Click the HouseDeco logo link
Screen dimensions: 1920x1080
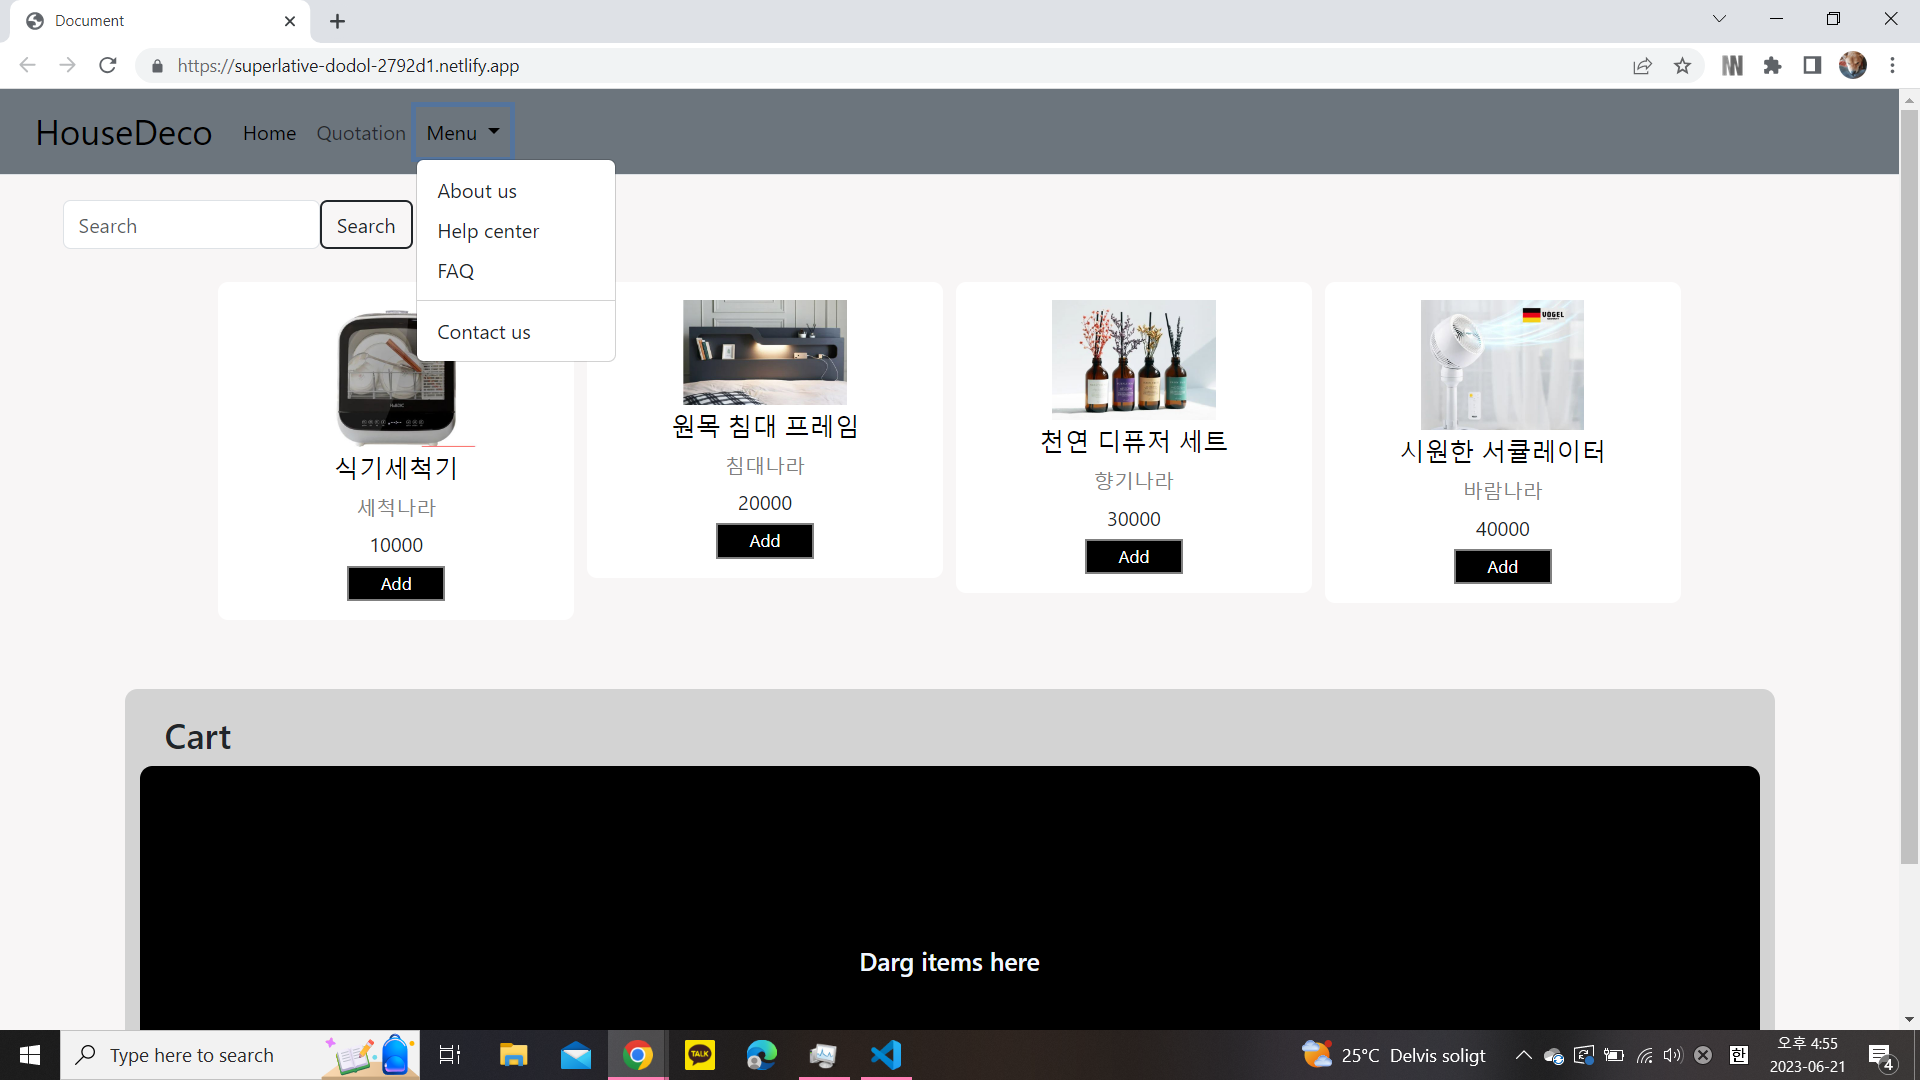coord(123,132)
